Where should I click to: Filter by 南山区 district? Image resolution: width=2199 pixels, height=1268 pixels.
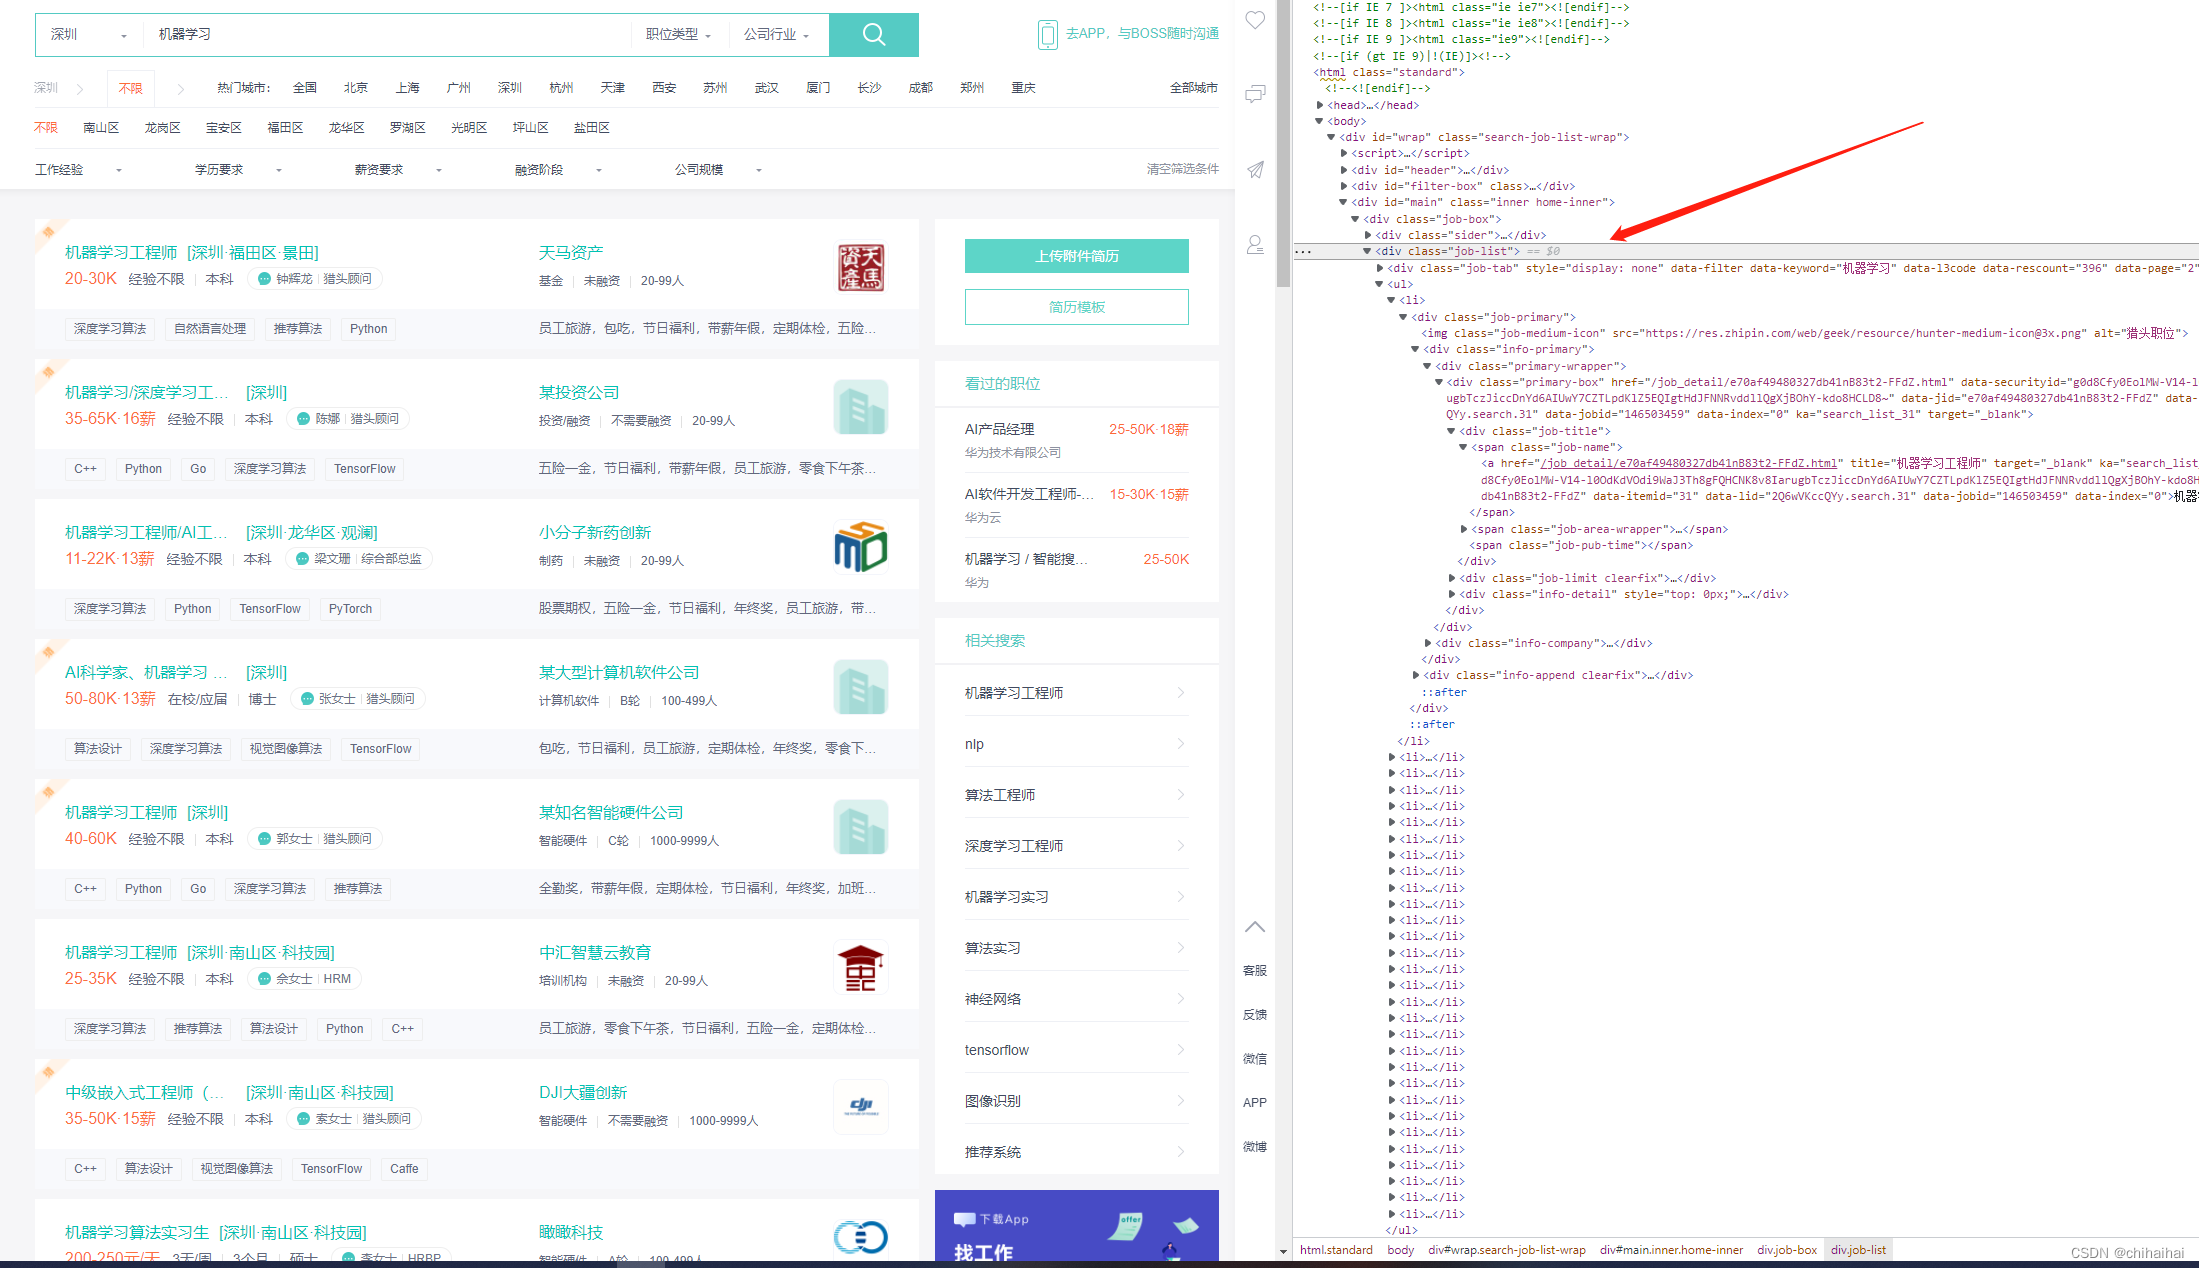[101, 128]
